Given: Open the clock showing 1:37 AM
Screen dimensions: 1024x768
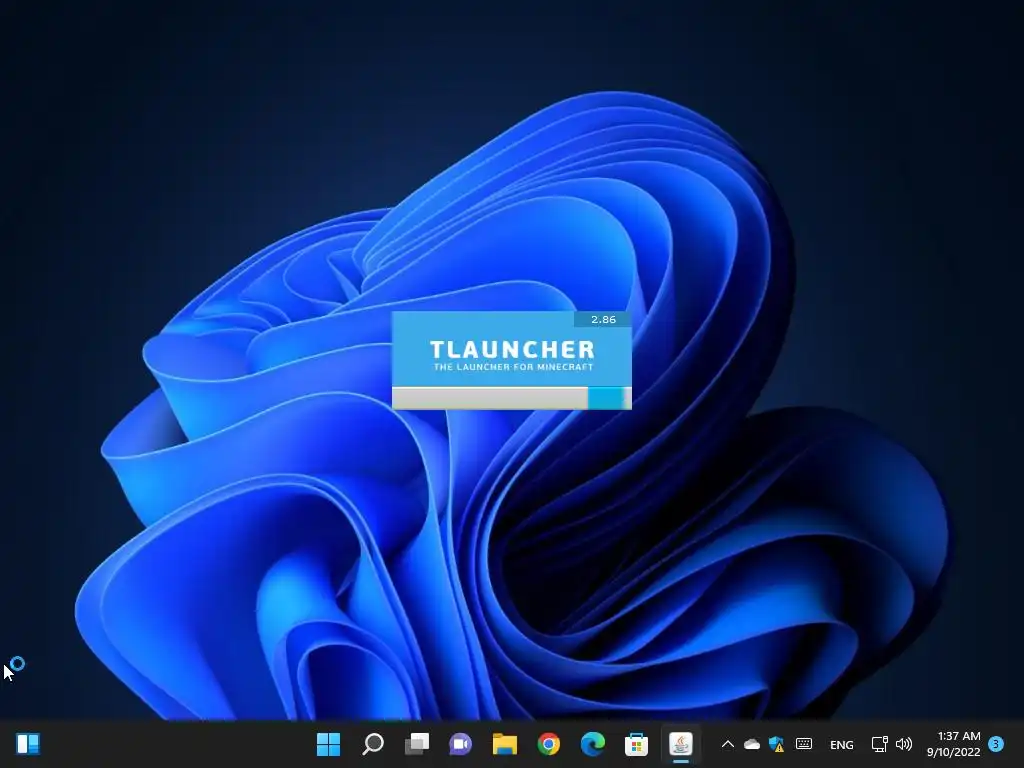Looking at the screenshot, I should point(954,744).
